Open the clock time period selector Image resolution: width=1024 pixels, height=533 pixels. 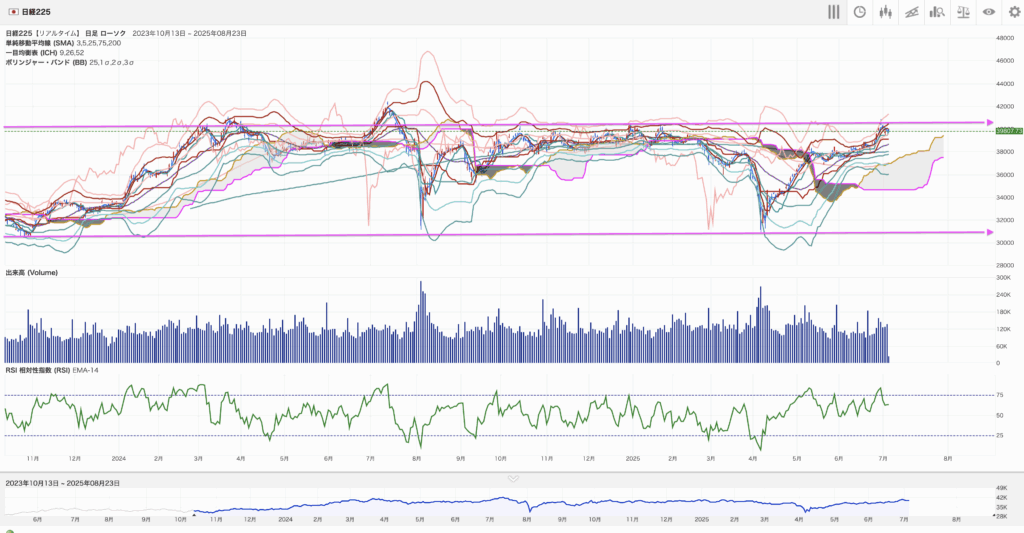(x=859, y=12)
